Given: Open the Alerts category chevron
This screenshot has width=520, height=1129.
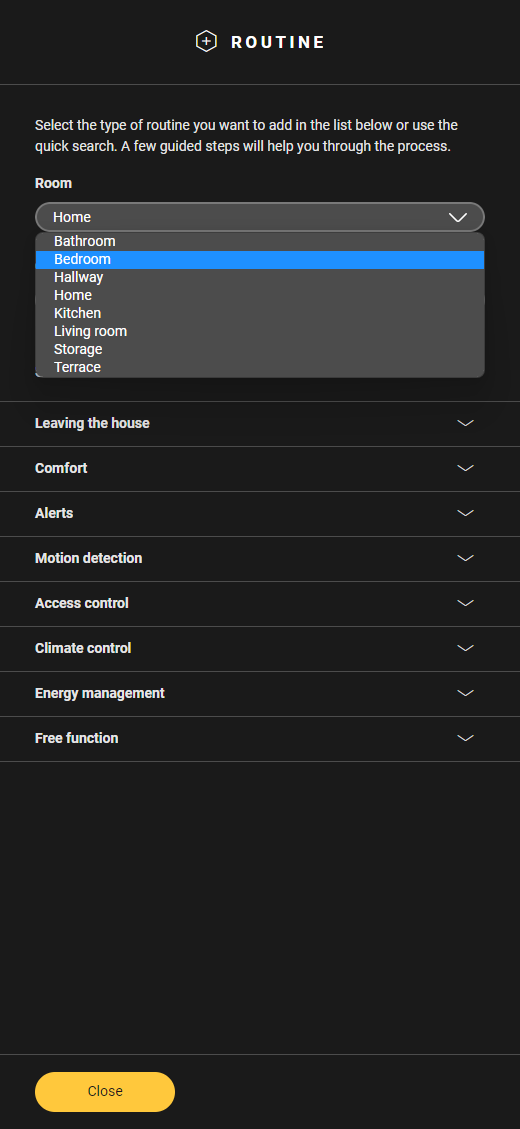Looking at the screenshot, I should tap(465, 513).
